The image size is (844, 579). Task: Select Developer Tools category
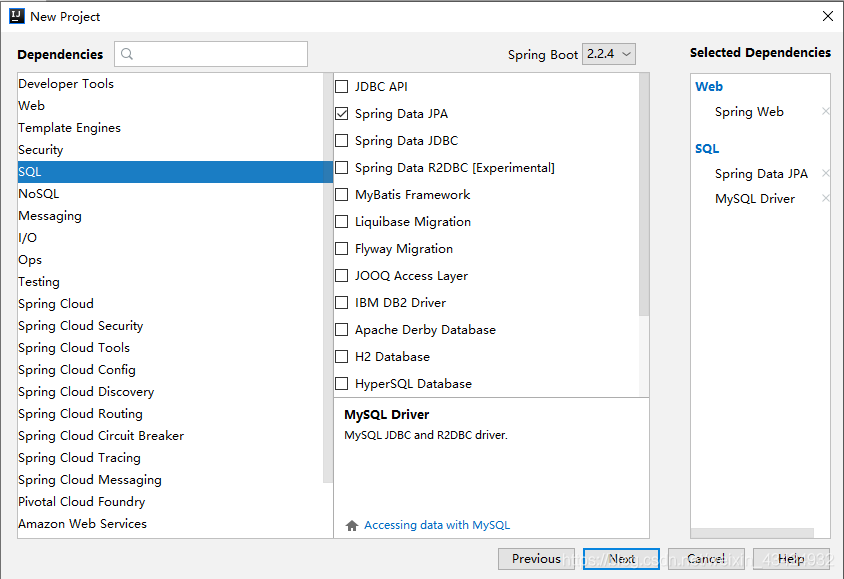[x=170, y=83]
